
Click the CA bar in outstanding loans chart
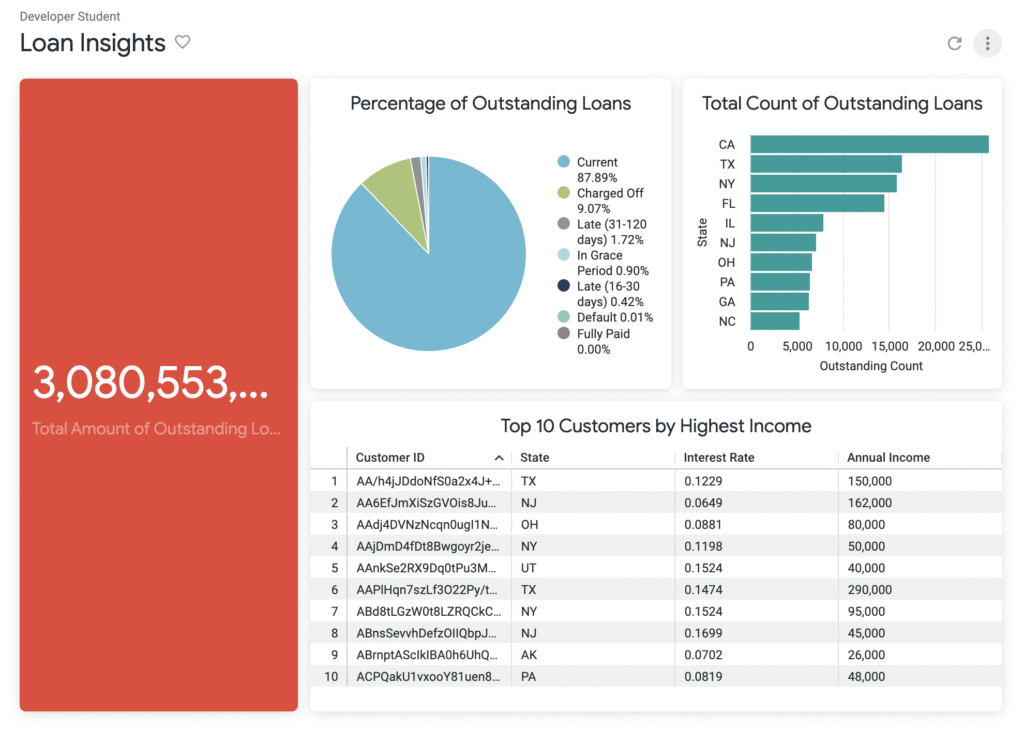click(x=868, y=145)
